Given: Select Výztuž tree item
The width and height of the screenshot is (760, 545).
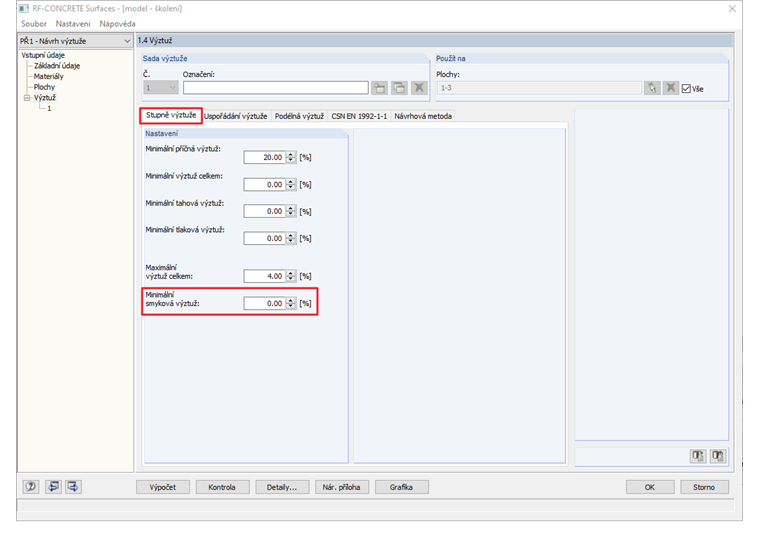Looking at the screenshot, I should tap(45, 98).
